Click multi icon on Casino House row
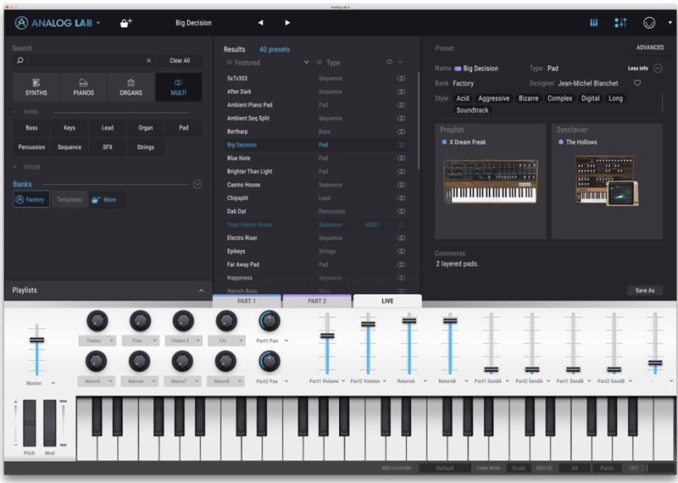678x483 pixels. point(401,185)
